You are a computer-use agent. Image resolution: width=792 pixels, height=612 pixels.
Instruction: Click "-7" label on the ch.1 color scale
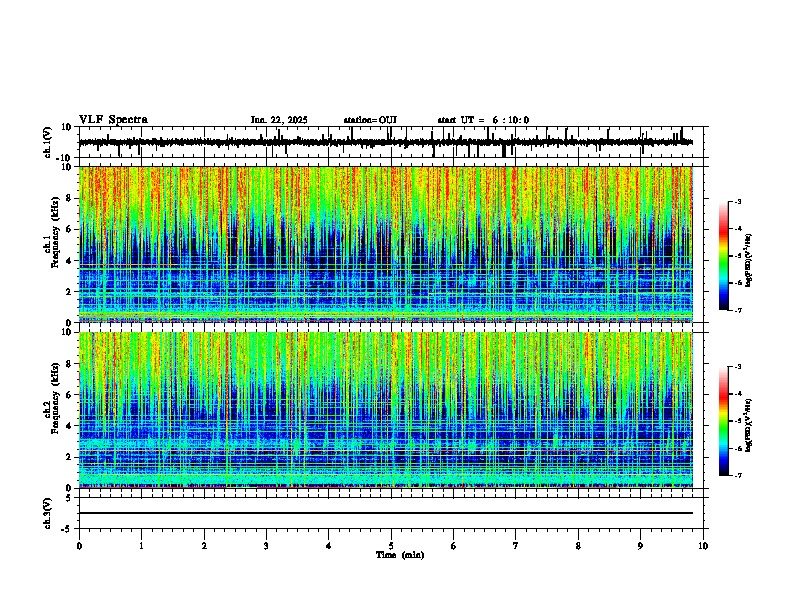coord(738,310)
